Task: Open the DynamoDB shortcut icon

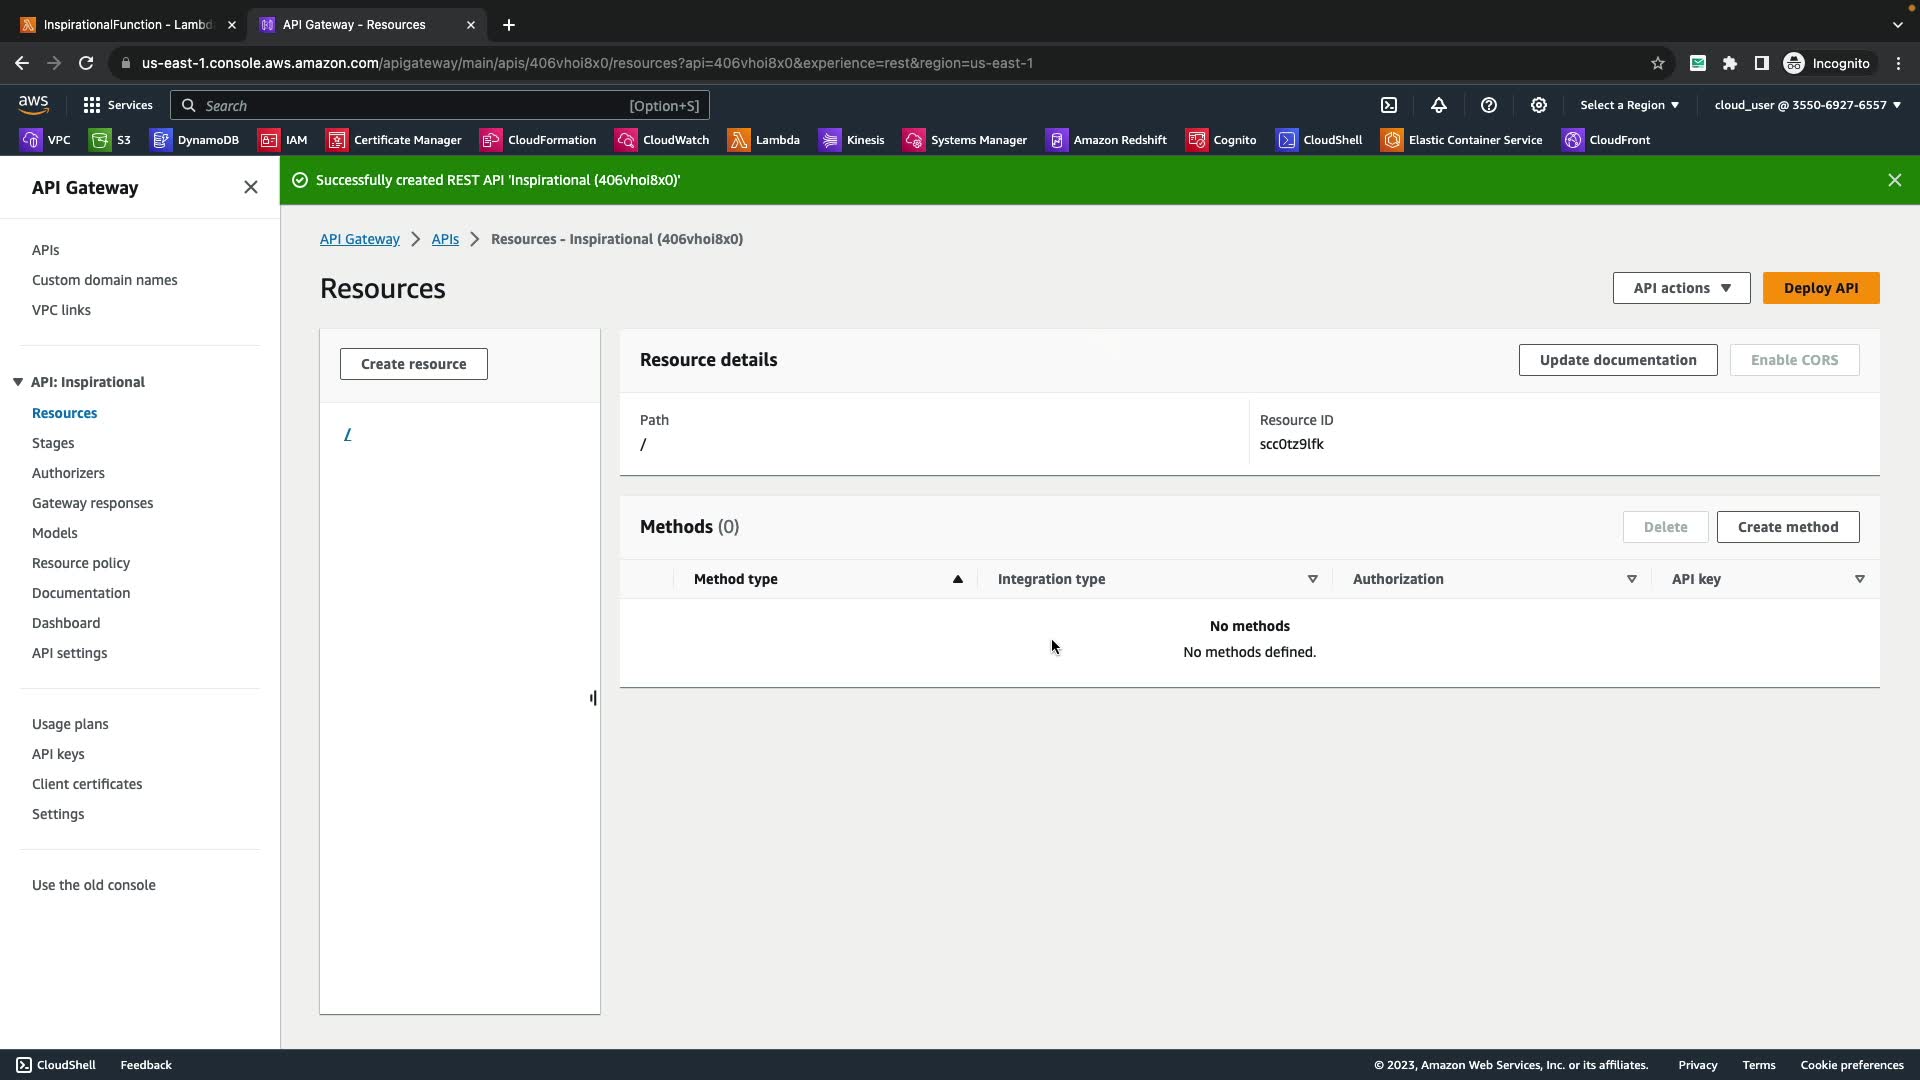Action: pyautogui.click(x=161, y=140)
